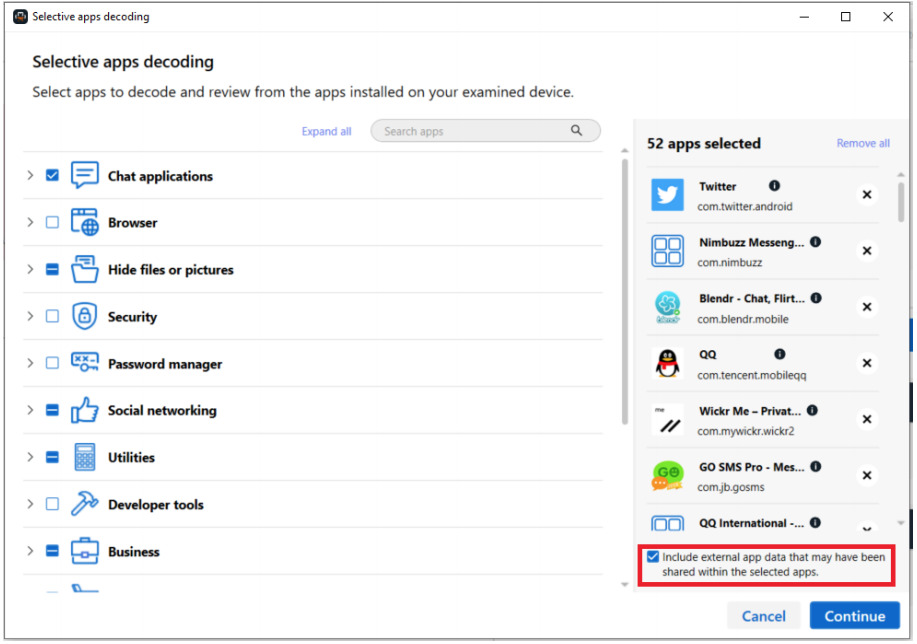Check the Security category checkbox
917x644 pixels.
point(52,316)
